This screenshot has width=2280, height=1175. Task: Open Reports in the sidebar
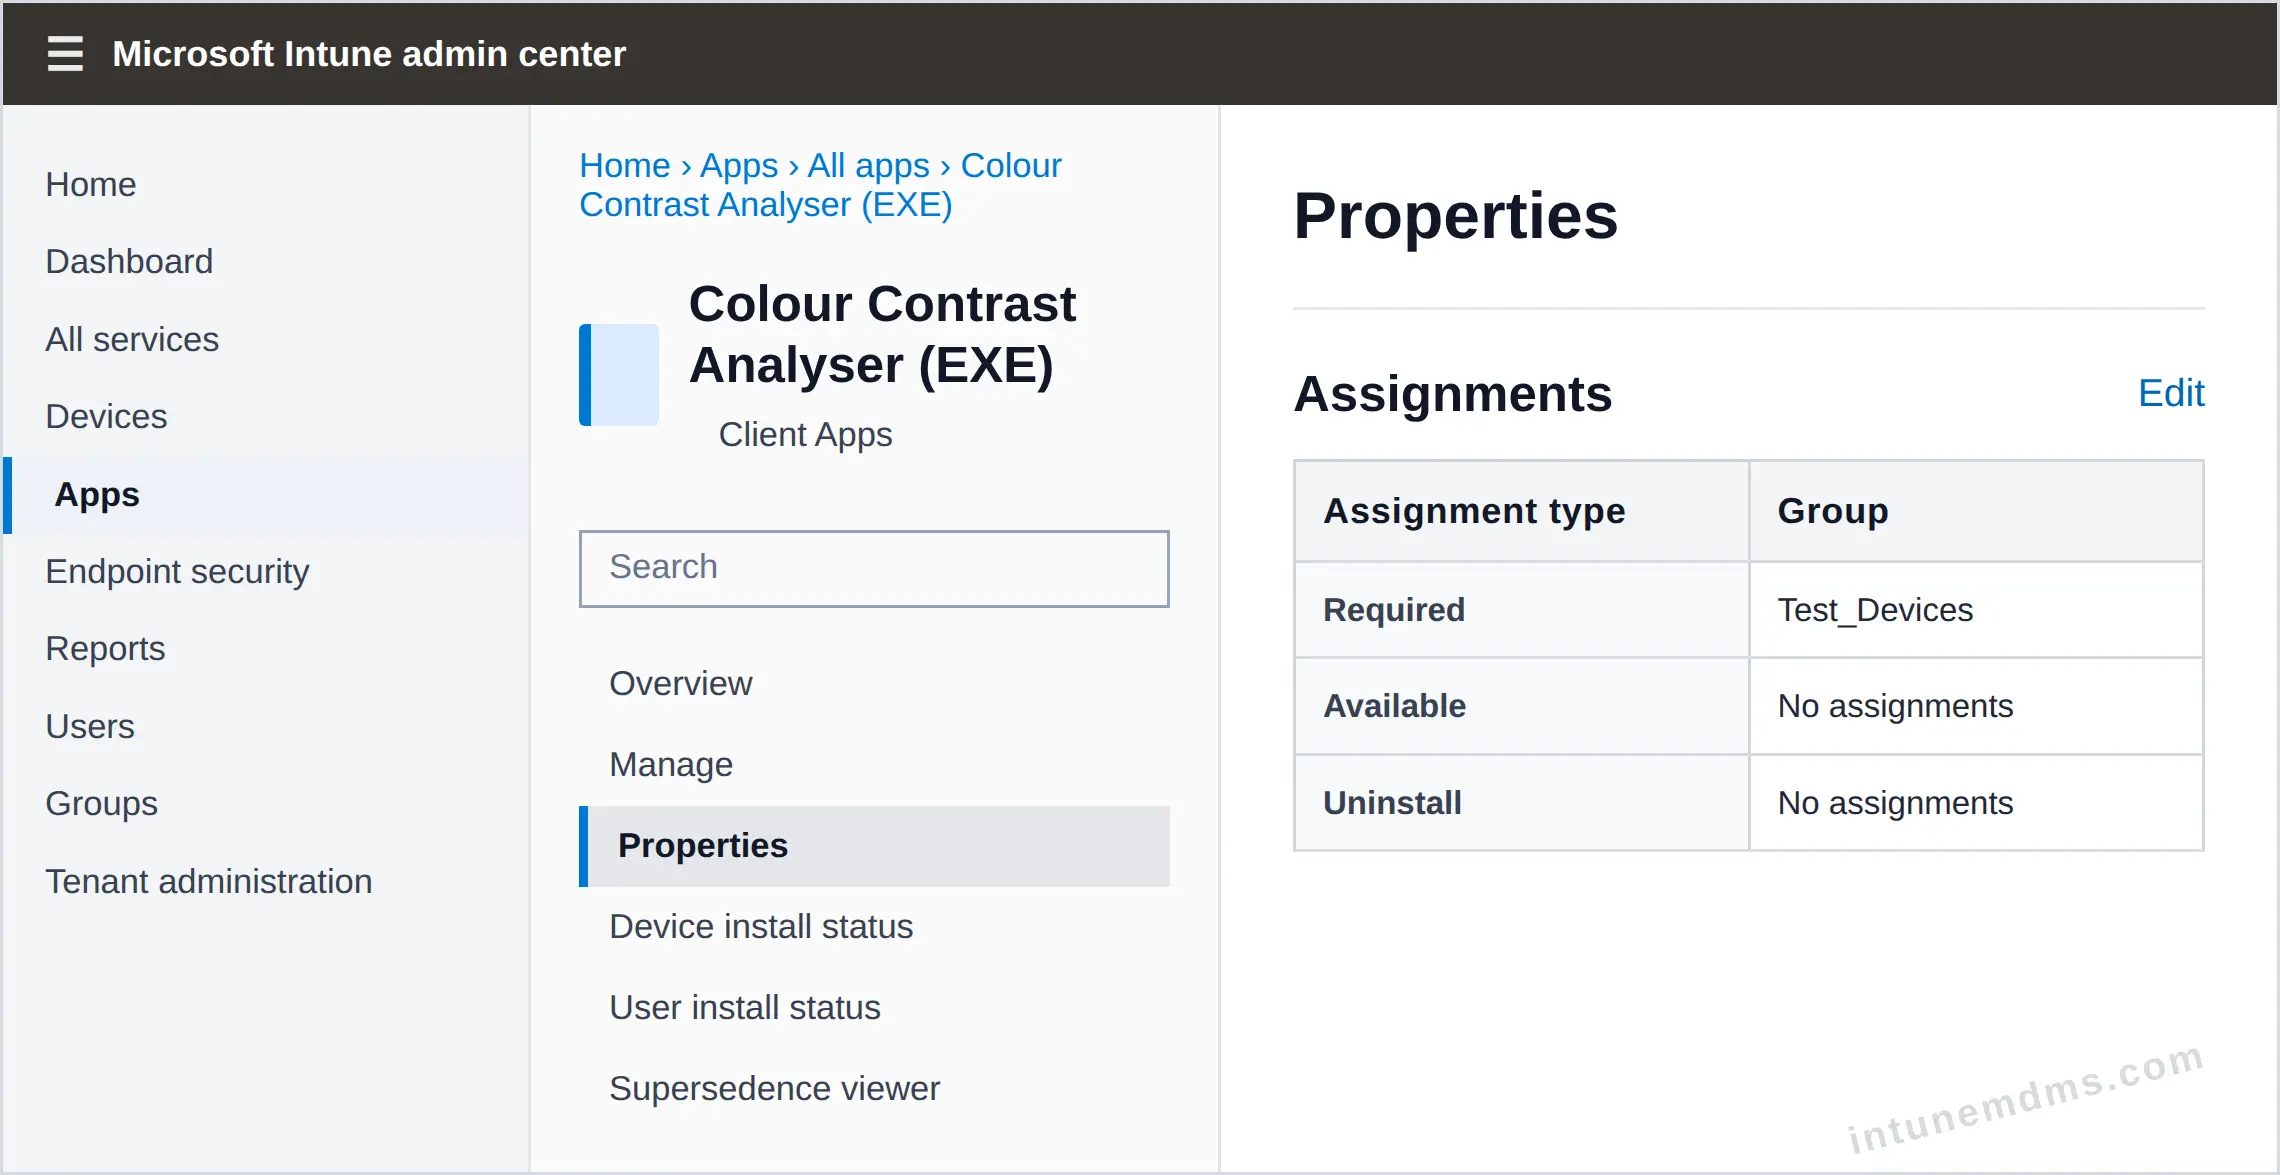point(105,648)
